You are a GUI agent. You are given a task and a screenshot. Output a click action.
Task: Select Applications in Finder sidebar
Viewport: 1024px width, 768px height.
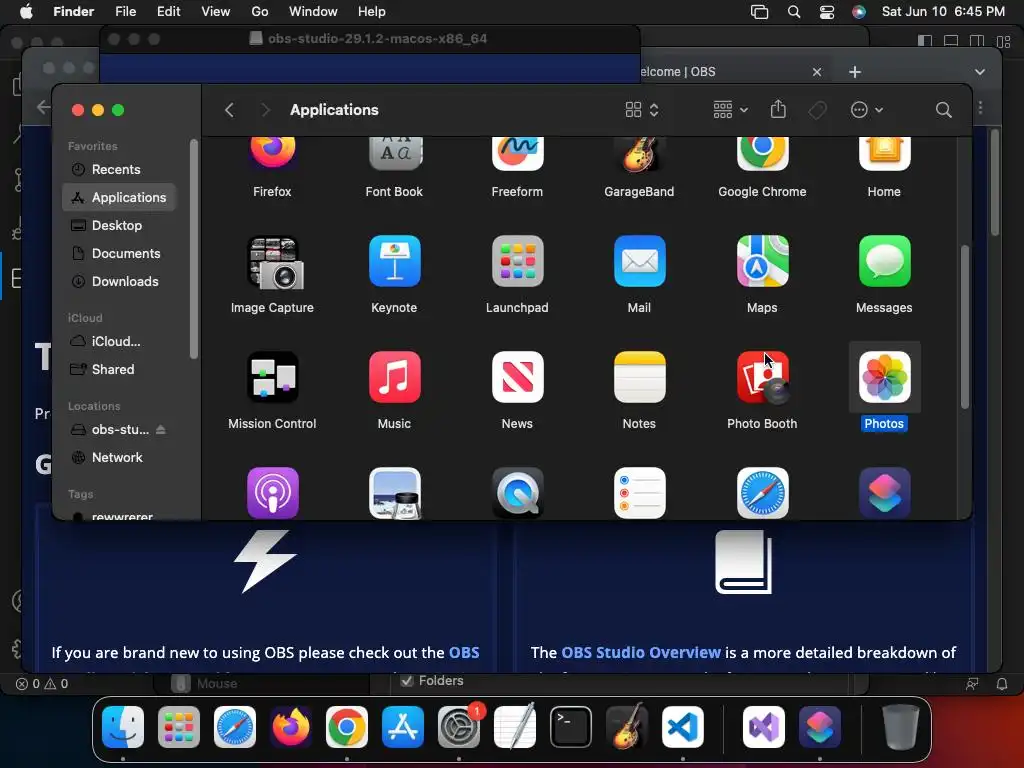click(x=119, y=197)
